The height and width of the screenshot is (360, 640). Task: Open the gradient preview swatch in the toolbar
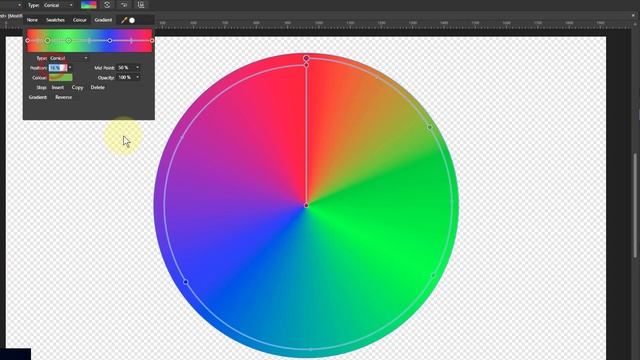pos(89,5)
